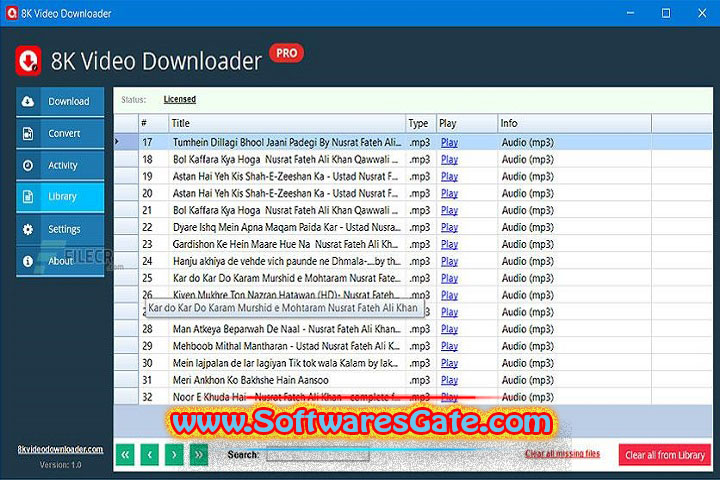The height and width of the screenshot is (480, 720).
Task: Click the title bar app icon
Action: click(x=11, y=13)
